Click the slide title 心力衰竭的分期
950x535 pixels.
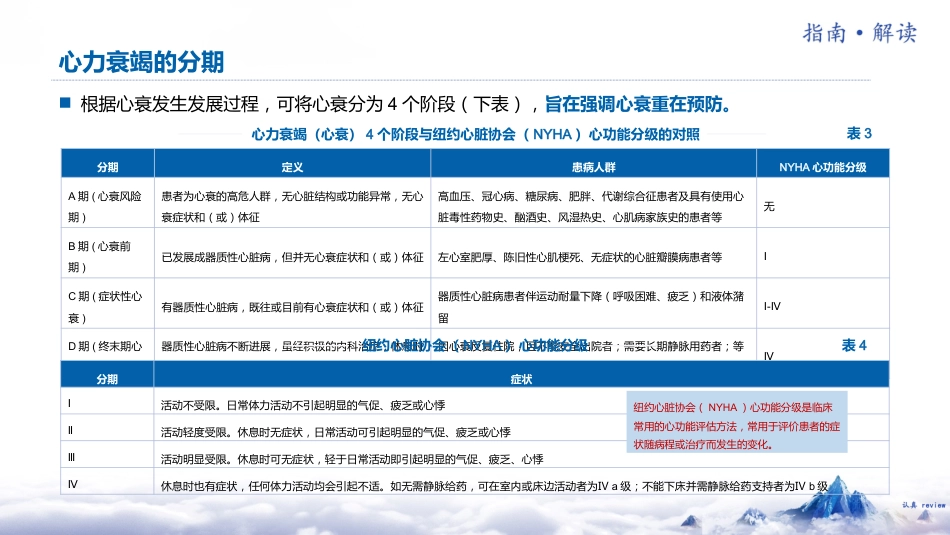point(141,62)
